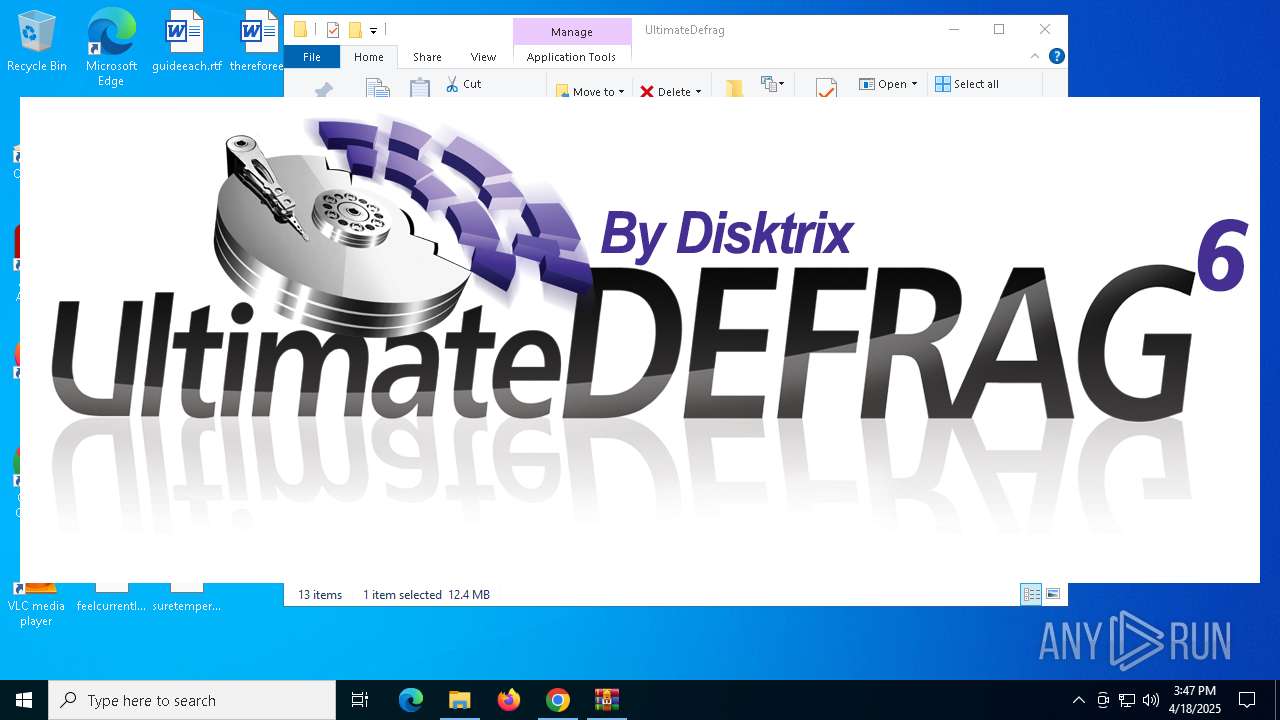Click the UltimateDefrag By Disktrix splash logo
The width and height of the screenshot is (1280, 720).
point(640,340)
